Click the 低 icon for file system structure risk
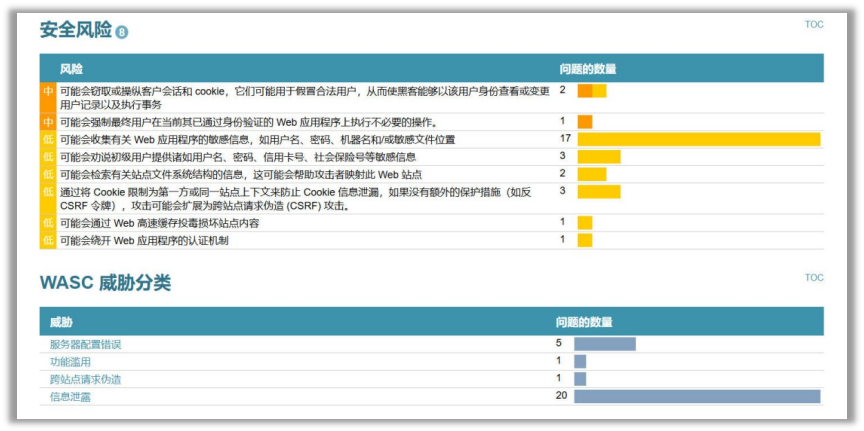Screen dimensions: 864x431 pyautogui.click(x=48, y=174)
